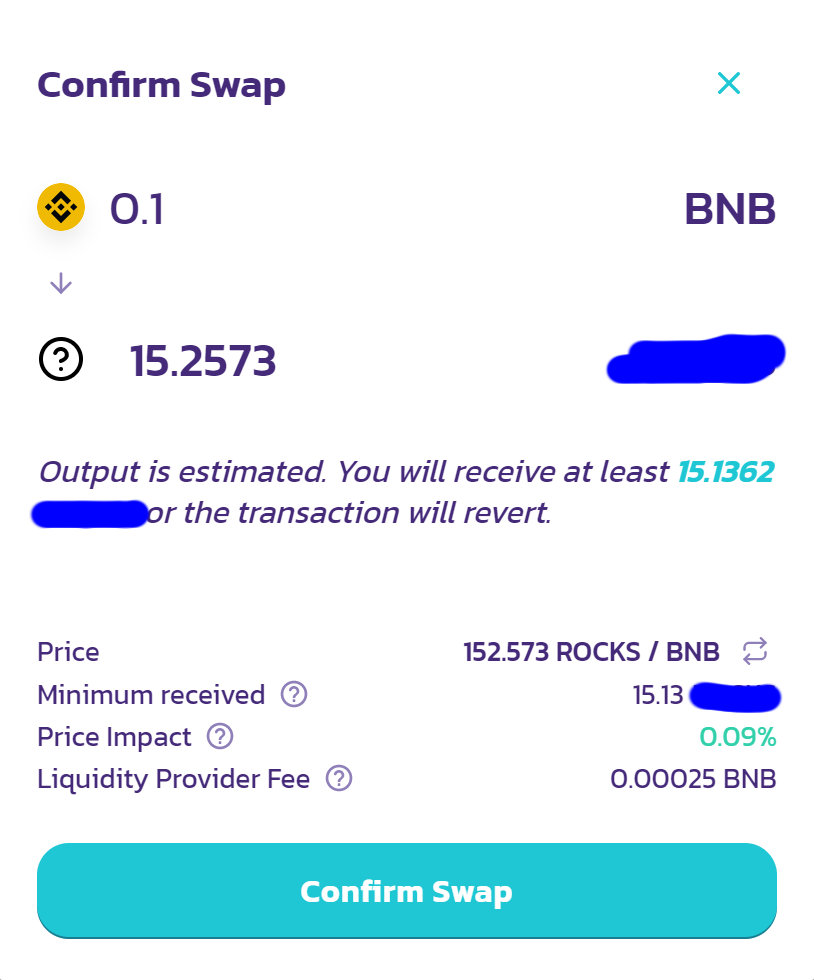Click the 152.573 ROCKS / BNB price value

[591, 652]
